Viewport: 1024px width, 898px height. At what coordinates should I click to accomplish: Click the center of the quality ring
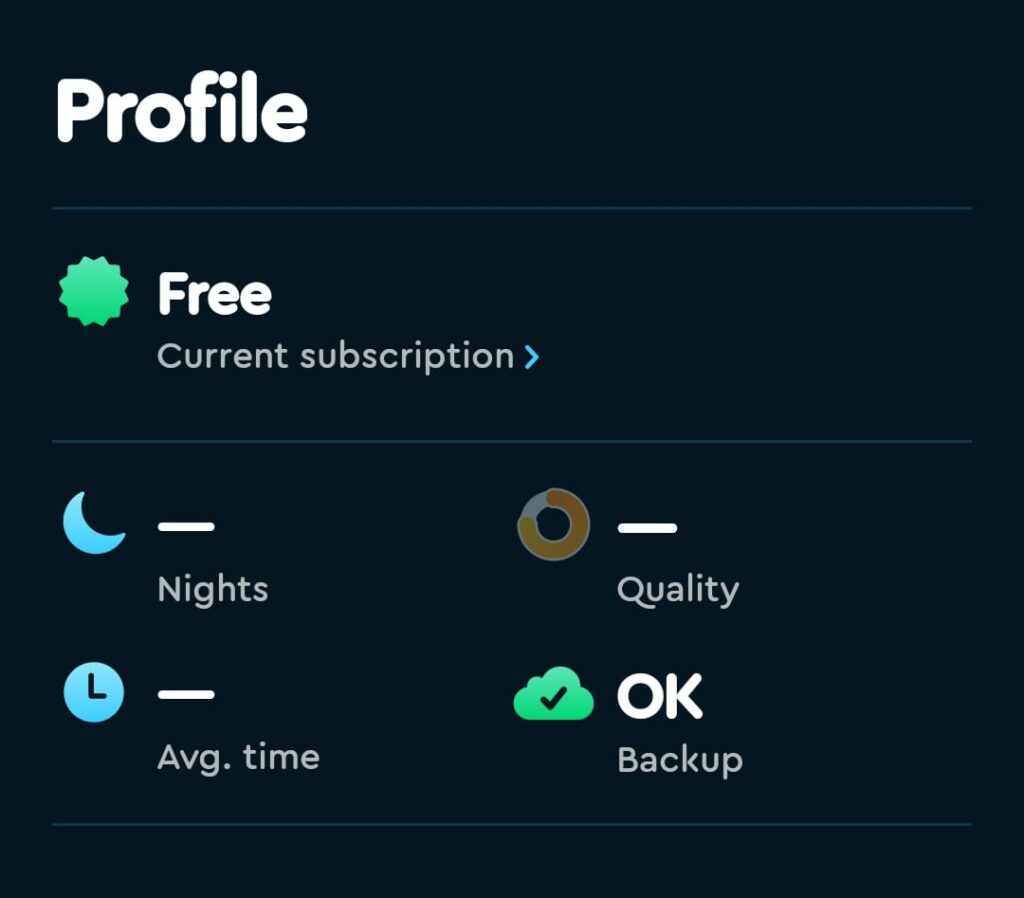pos(554,524)
